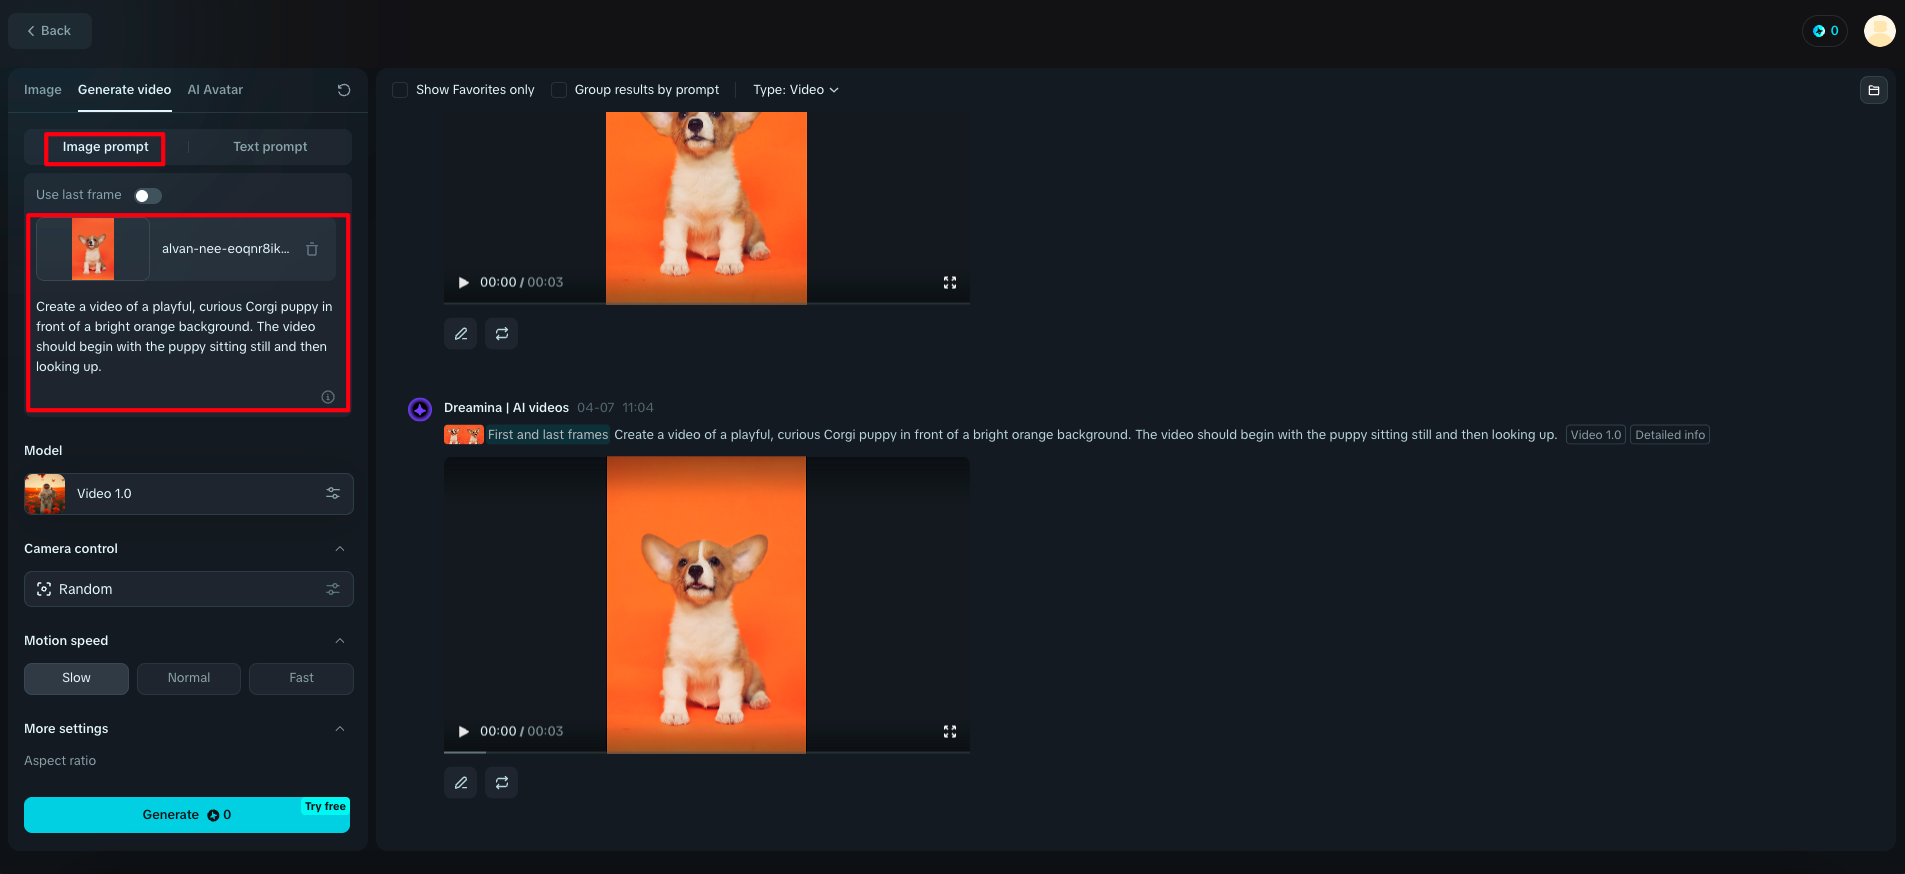
Task: Switch to the Text prompt tab
Action: [270, 147]
